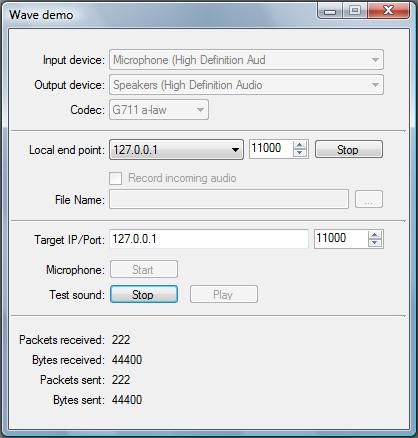Decrease target port with down arrow
Viewport: 418px width, 438px height.
(x=375, y=243)
